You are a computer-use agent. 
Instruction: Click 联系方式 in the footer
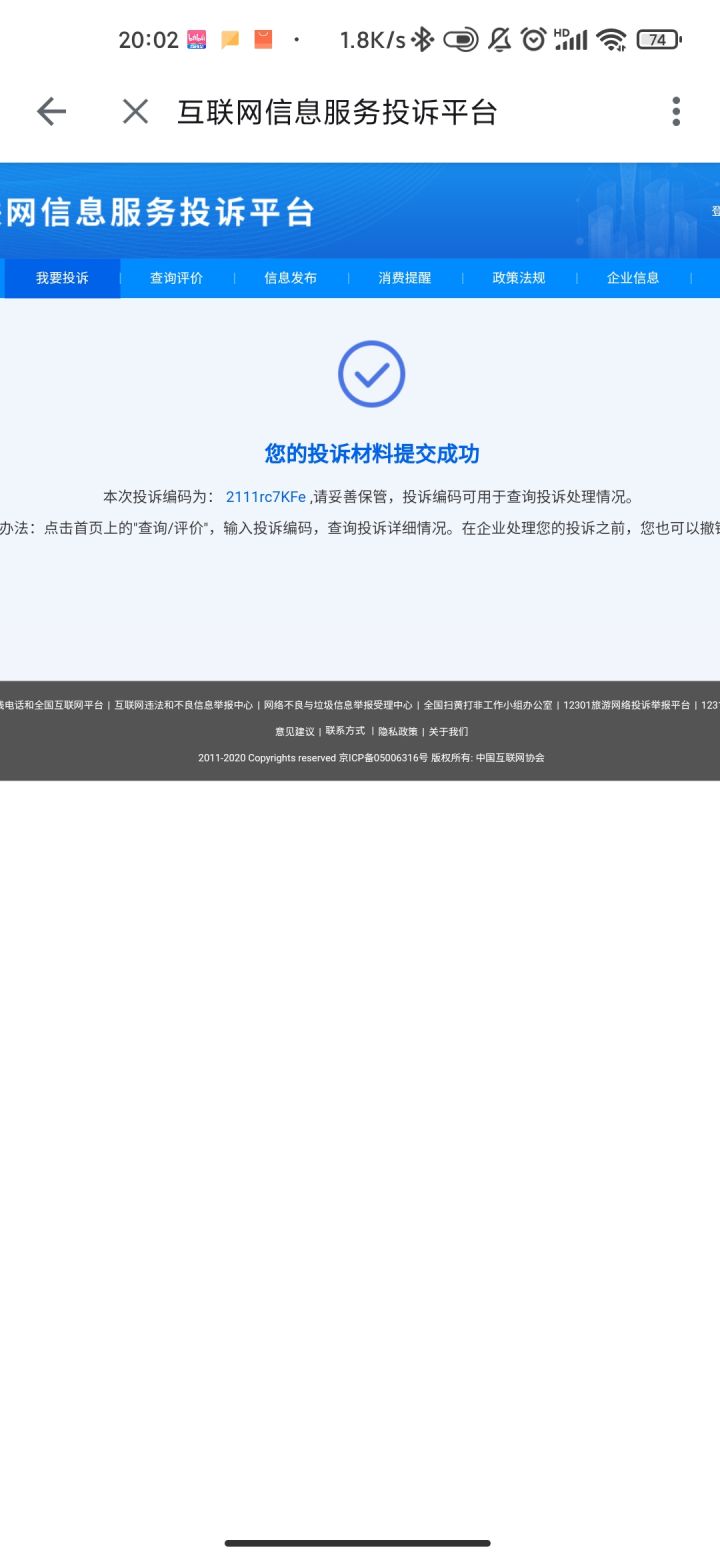(x=345, y=731)
